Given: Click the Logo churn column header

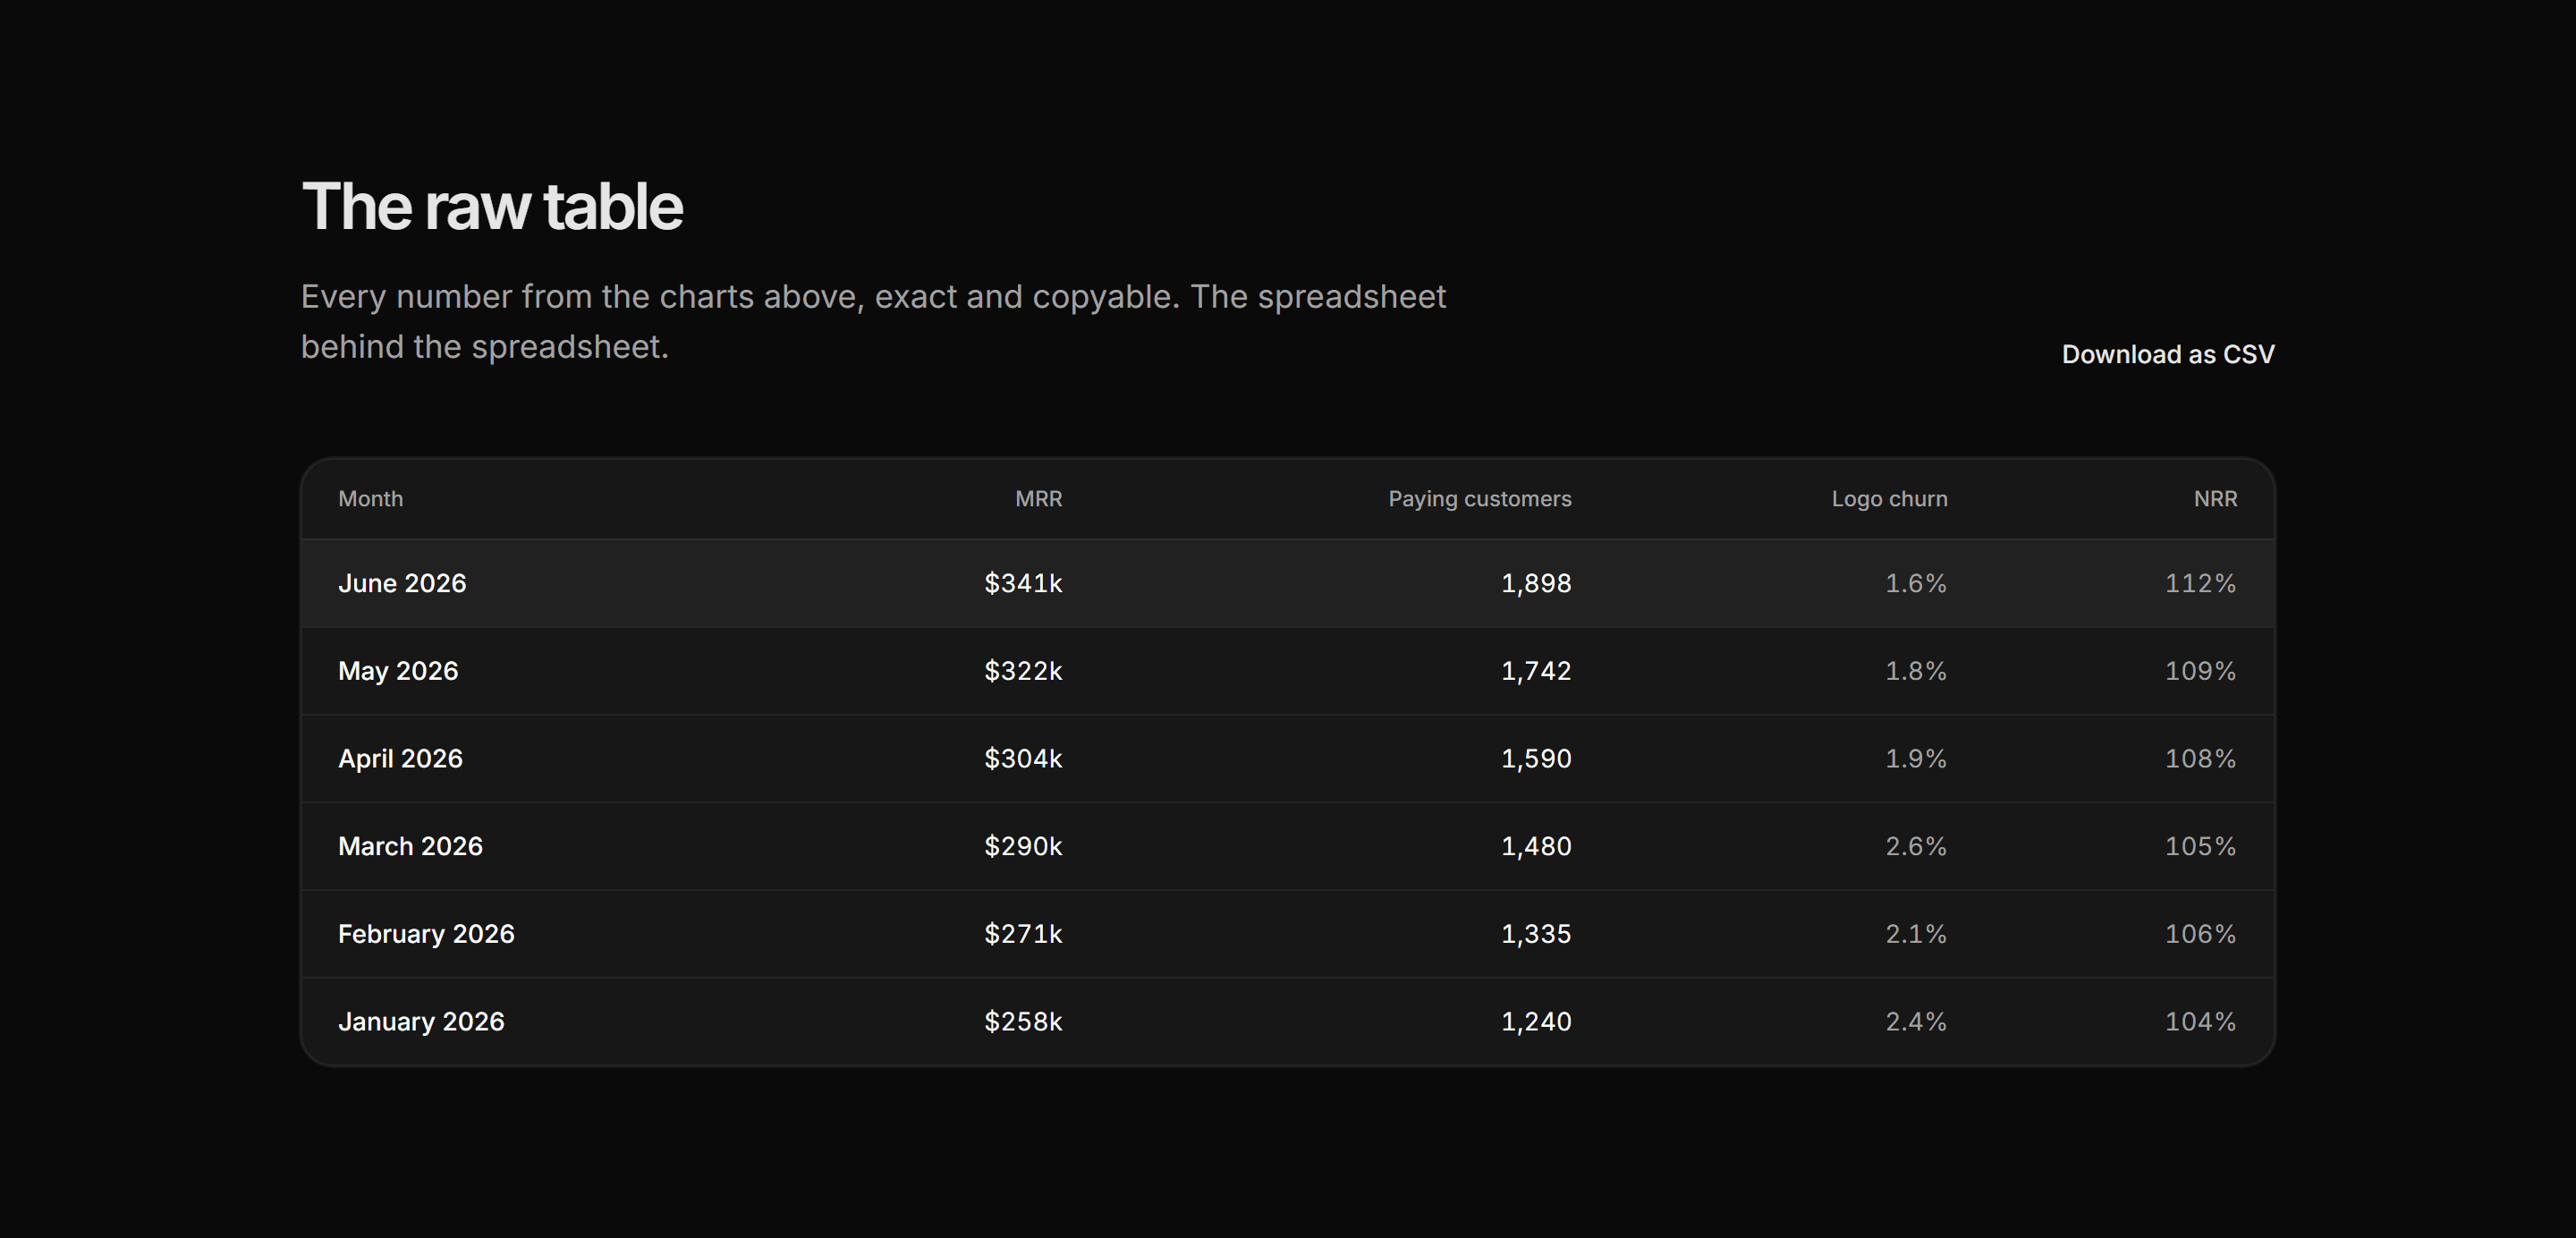Looking at the screenshot, I should pyautogui.click(x=1889, y=499).
